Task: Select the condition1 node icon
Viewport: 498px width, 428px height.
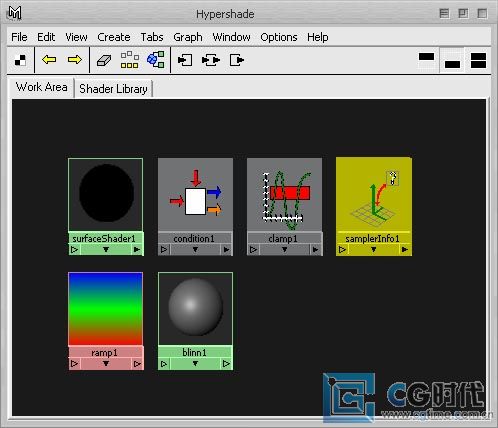Action: tap(195, 195)
